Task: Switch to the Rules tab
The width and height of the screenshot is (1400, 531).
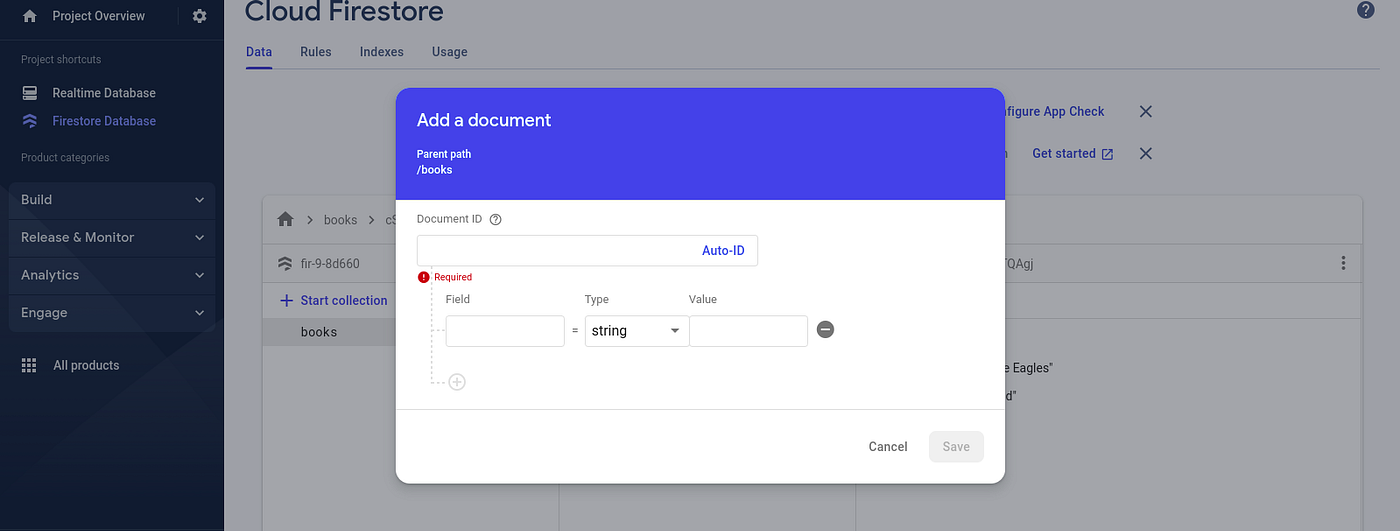Action: pyautogui.click(x=316, y=52)
